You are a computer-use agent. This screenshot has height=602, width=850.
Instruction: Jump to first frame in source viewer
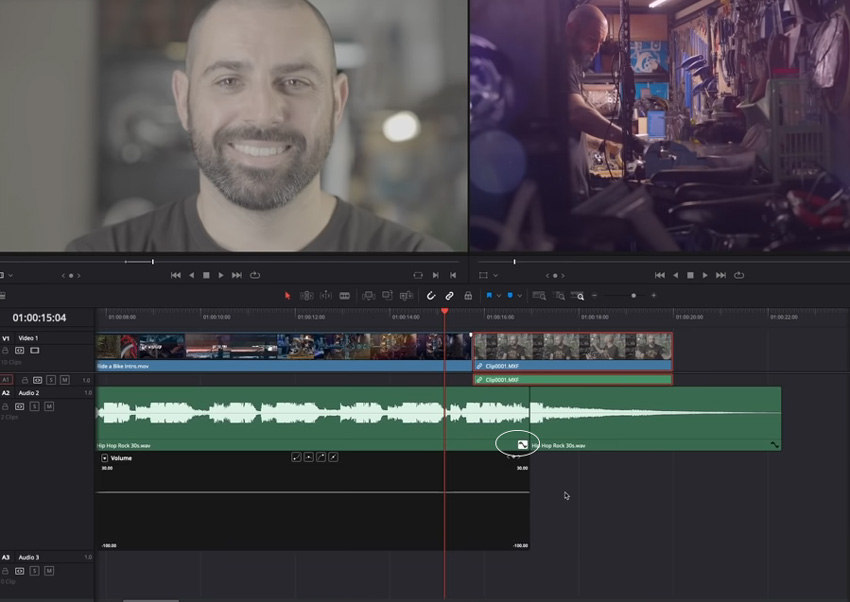176,275
